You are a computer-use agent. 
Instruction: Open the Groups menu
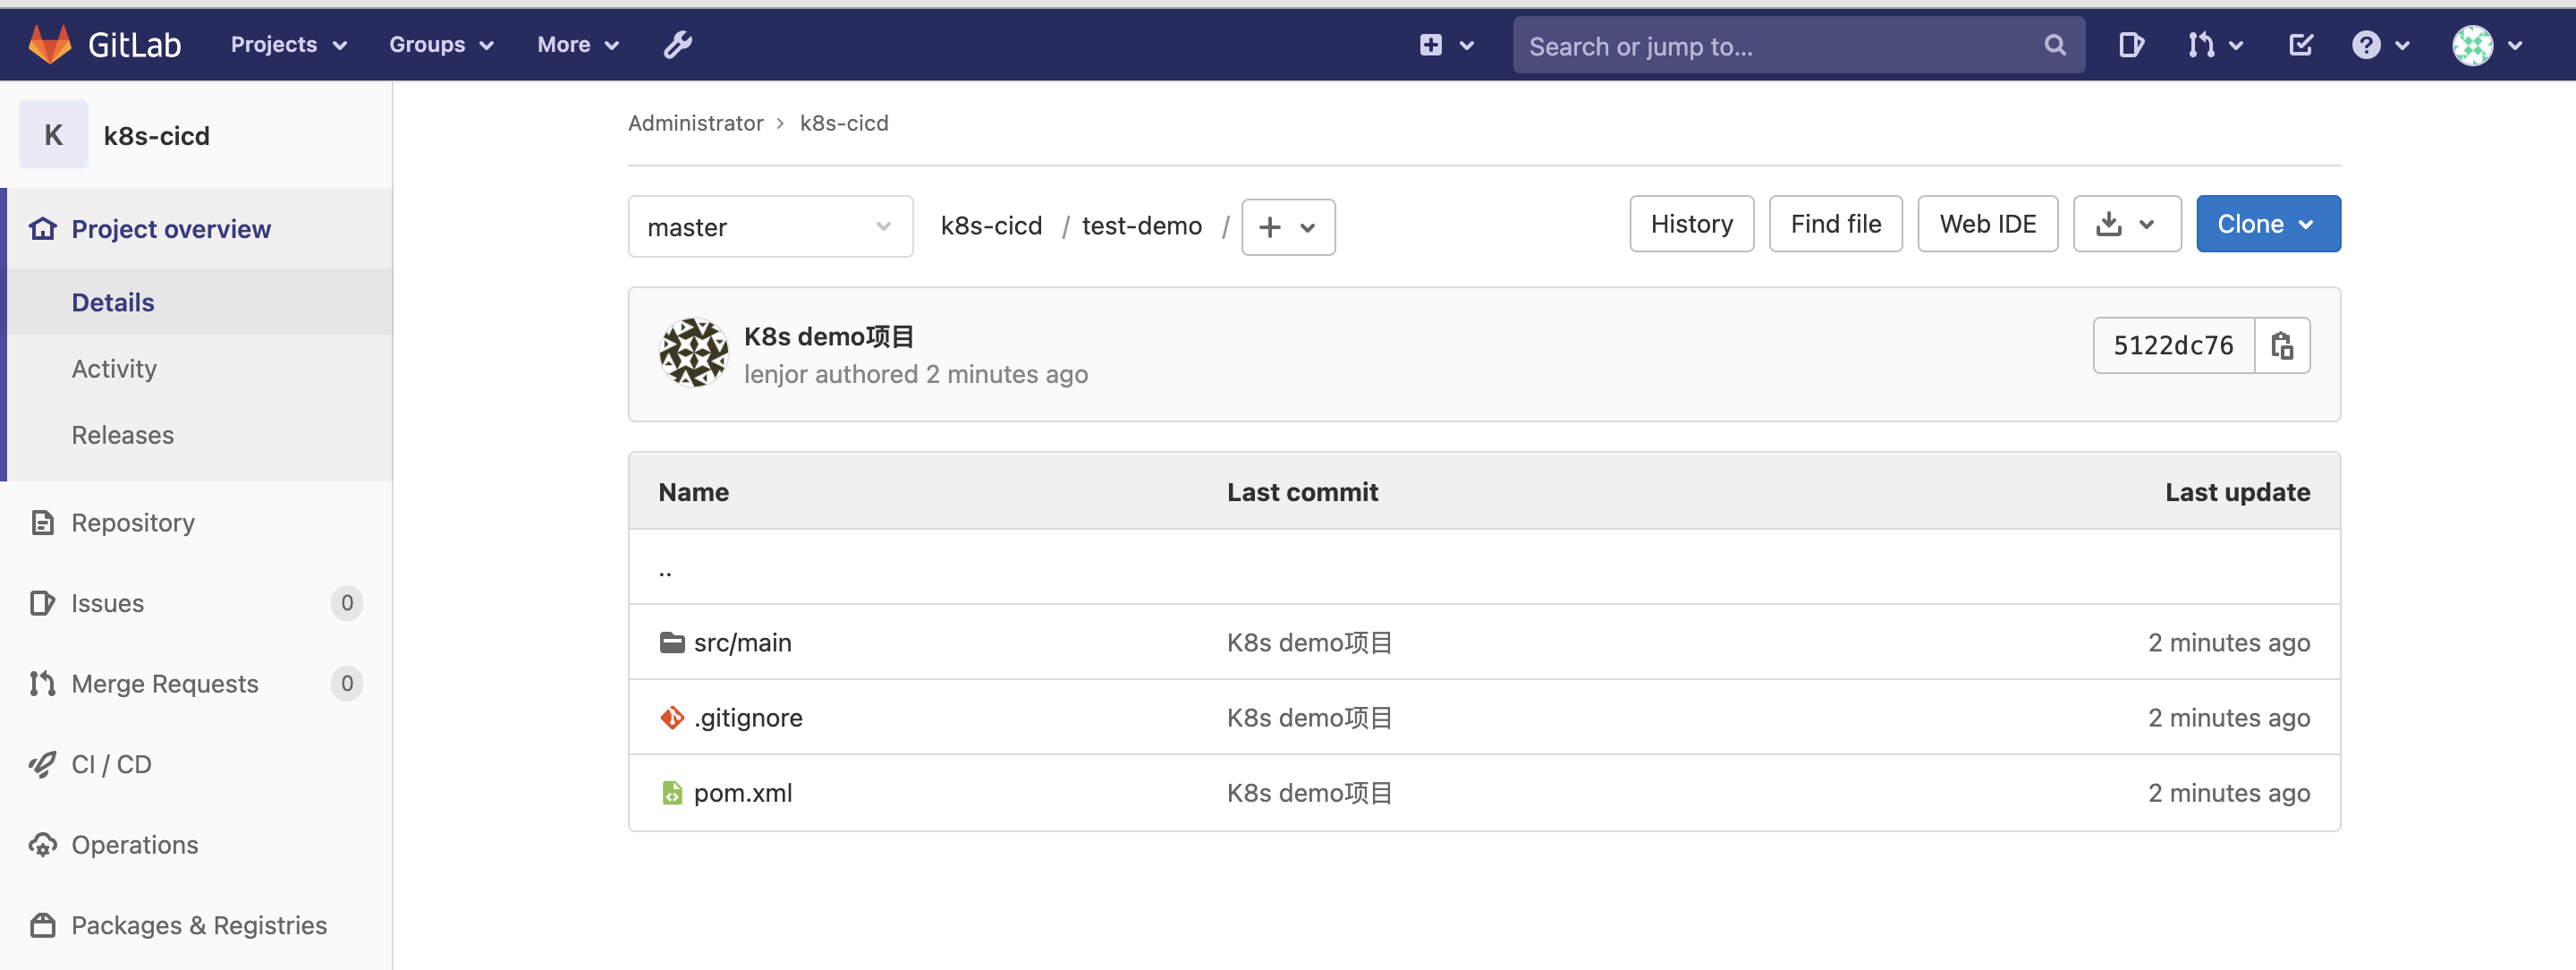[441, 45]
